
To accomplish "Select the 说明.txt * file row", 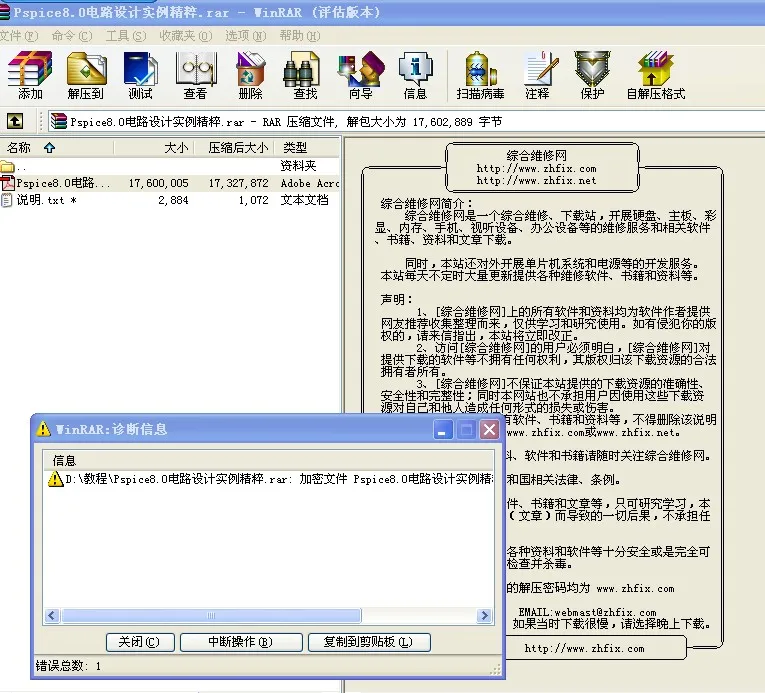I will pos(170,200).
